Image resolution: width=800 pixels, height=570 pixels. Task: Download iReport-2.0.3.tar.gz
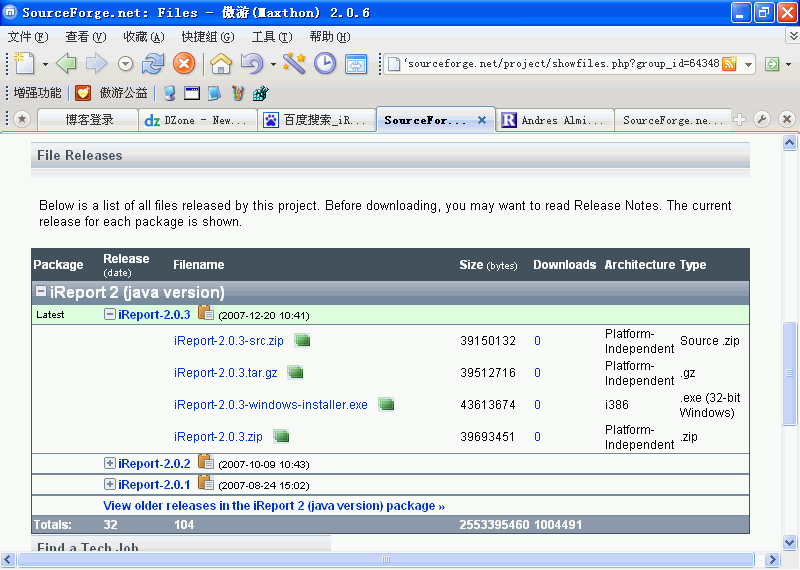point(226,373)
